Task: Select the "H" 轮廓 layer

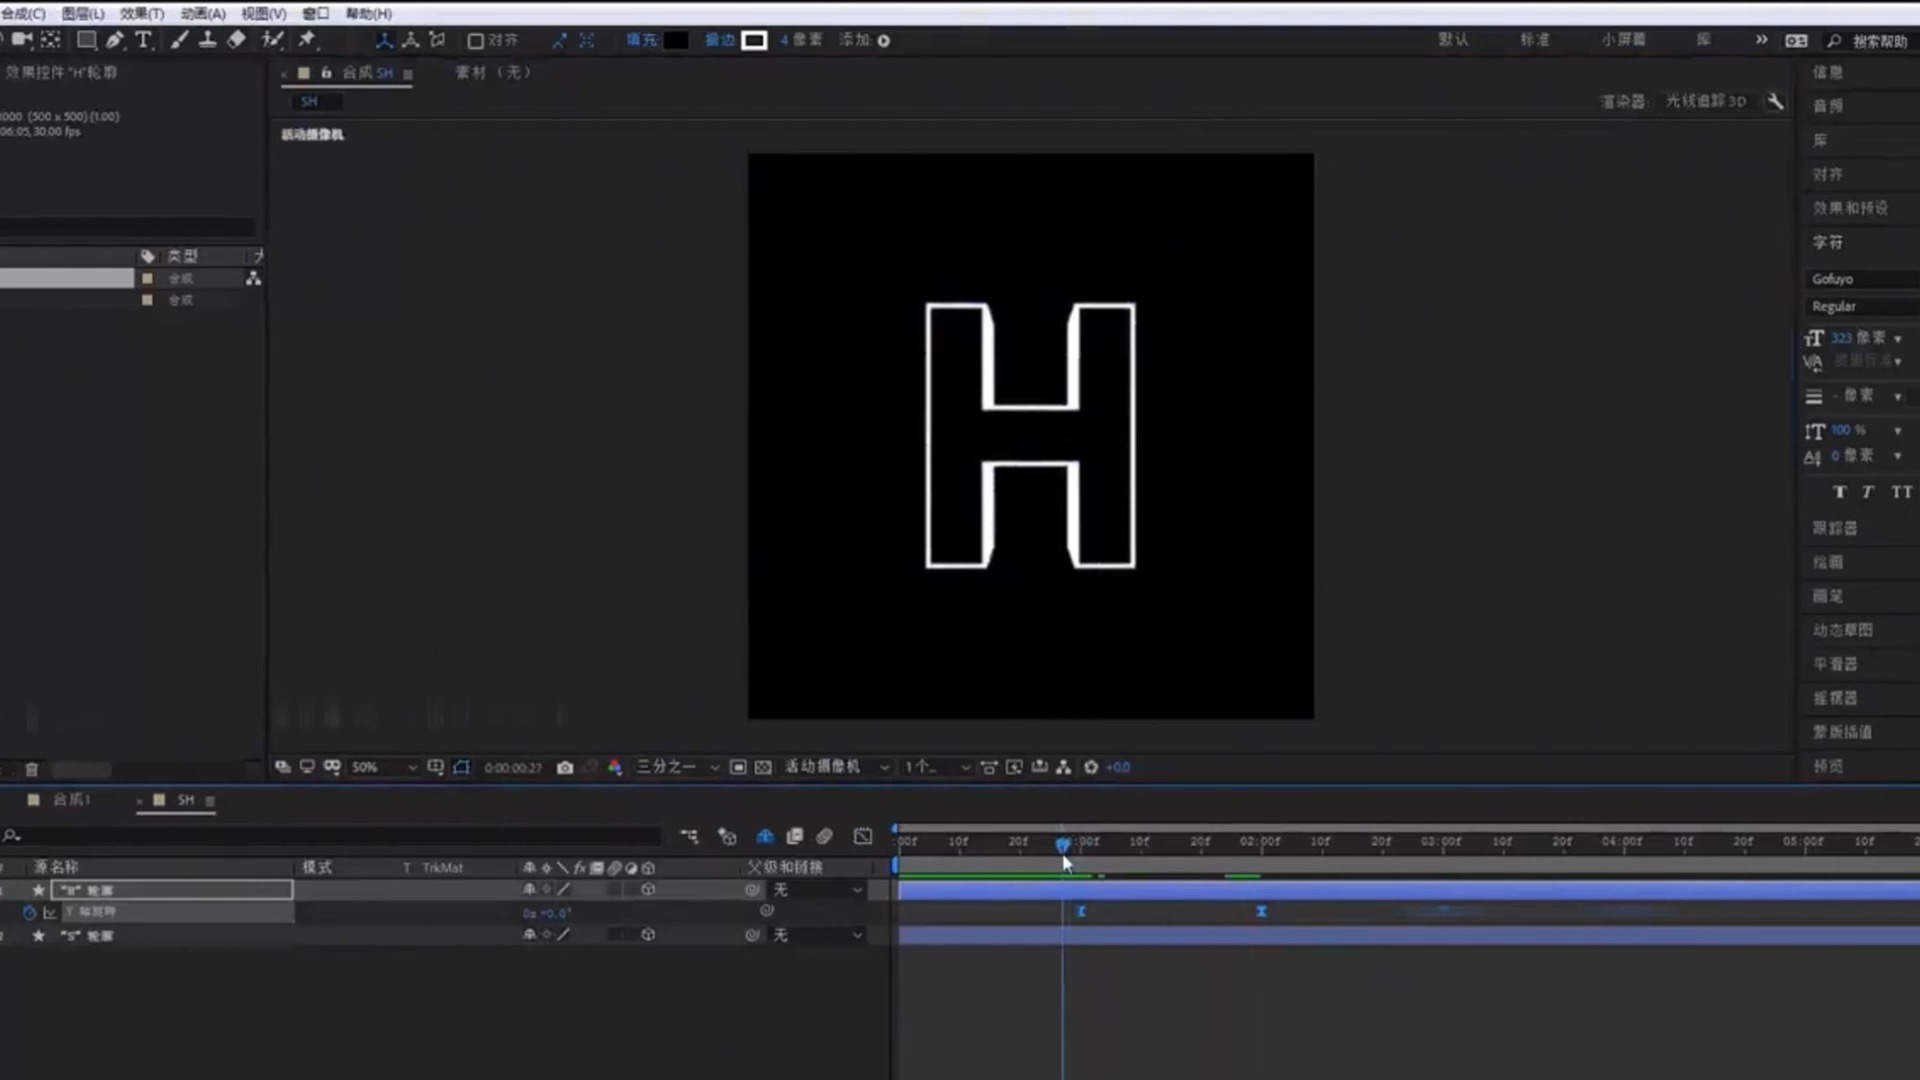Action: click(x=171, y=890)
